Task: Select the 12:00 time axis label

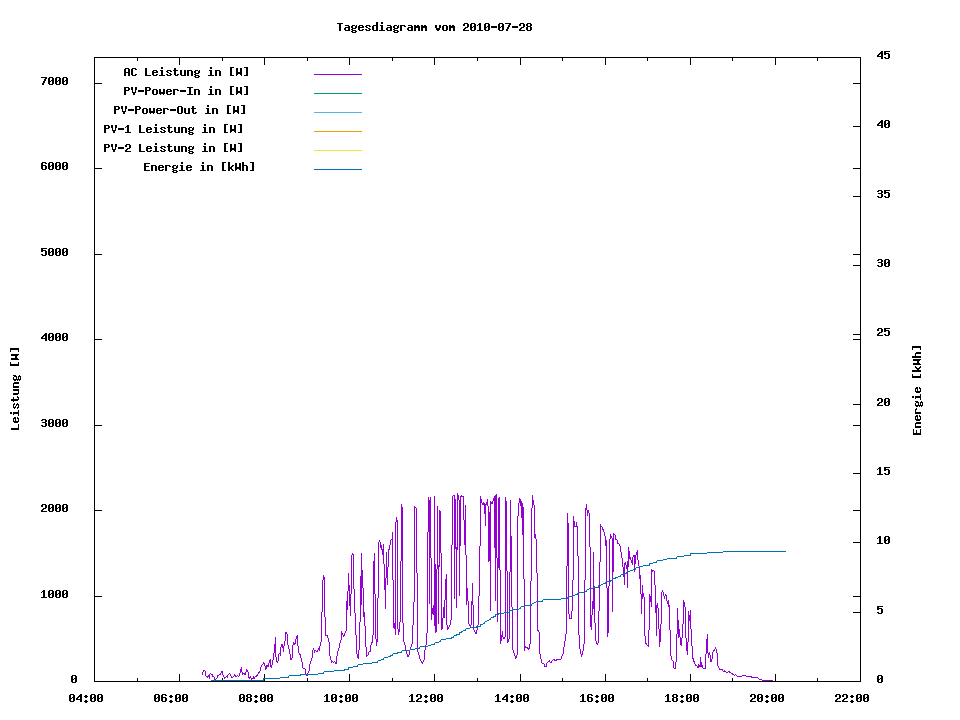Action: pyautogui.click(x=427, y=698)
